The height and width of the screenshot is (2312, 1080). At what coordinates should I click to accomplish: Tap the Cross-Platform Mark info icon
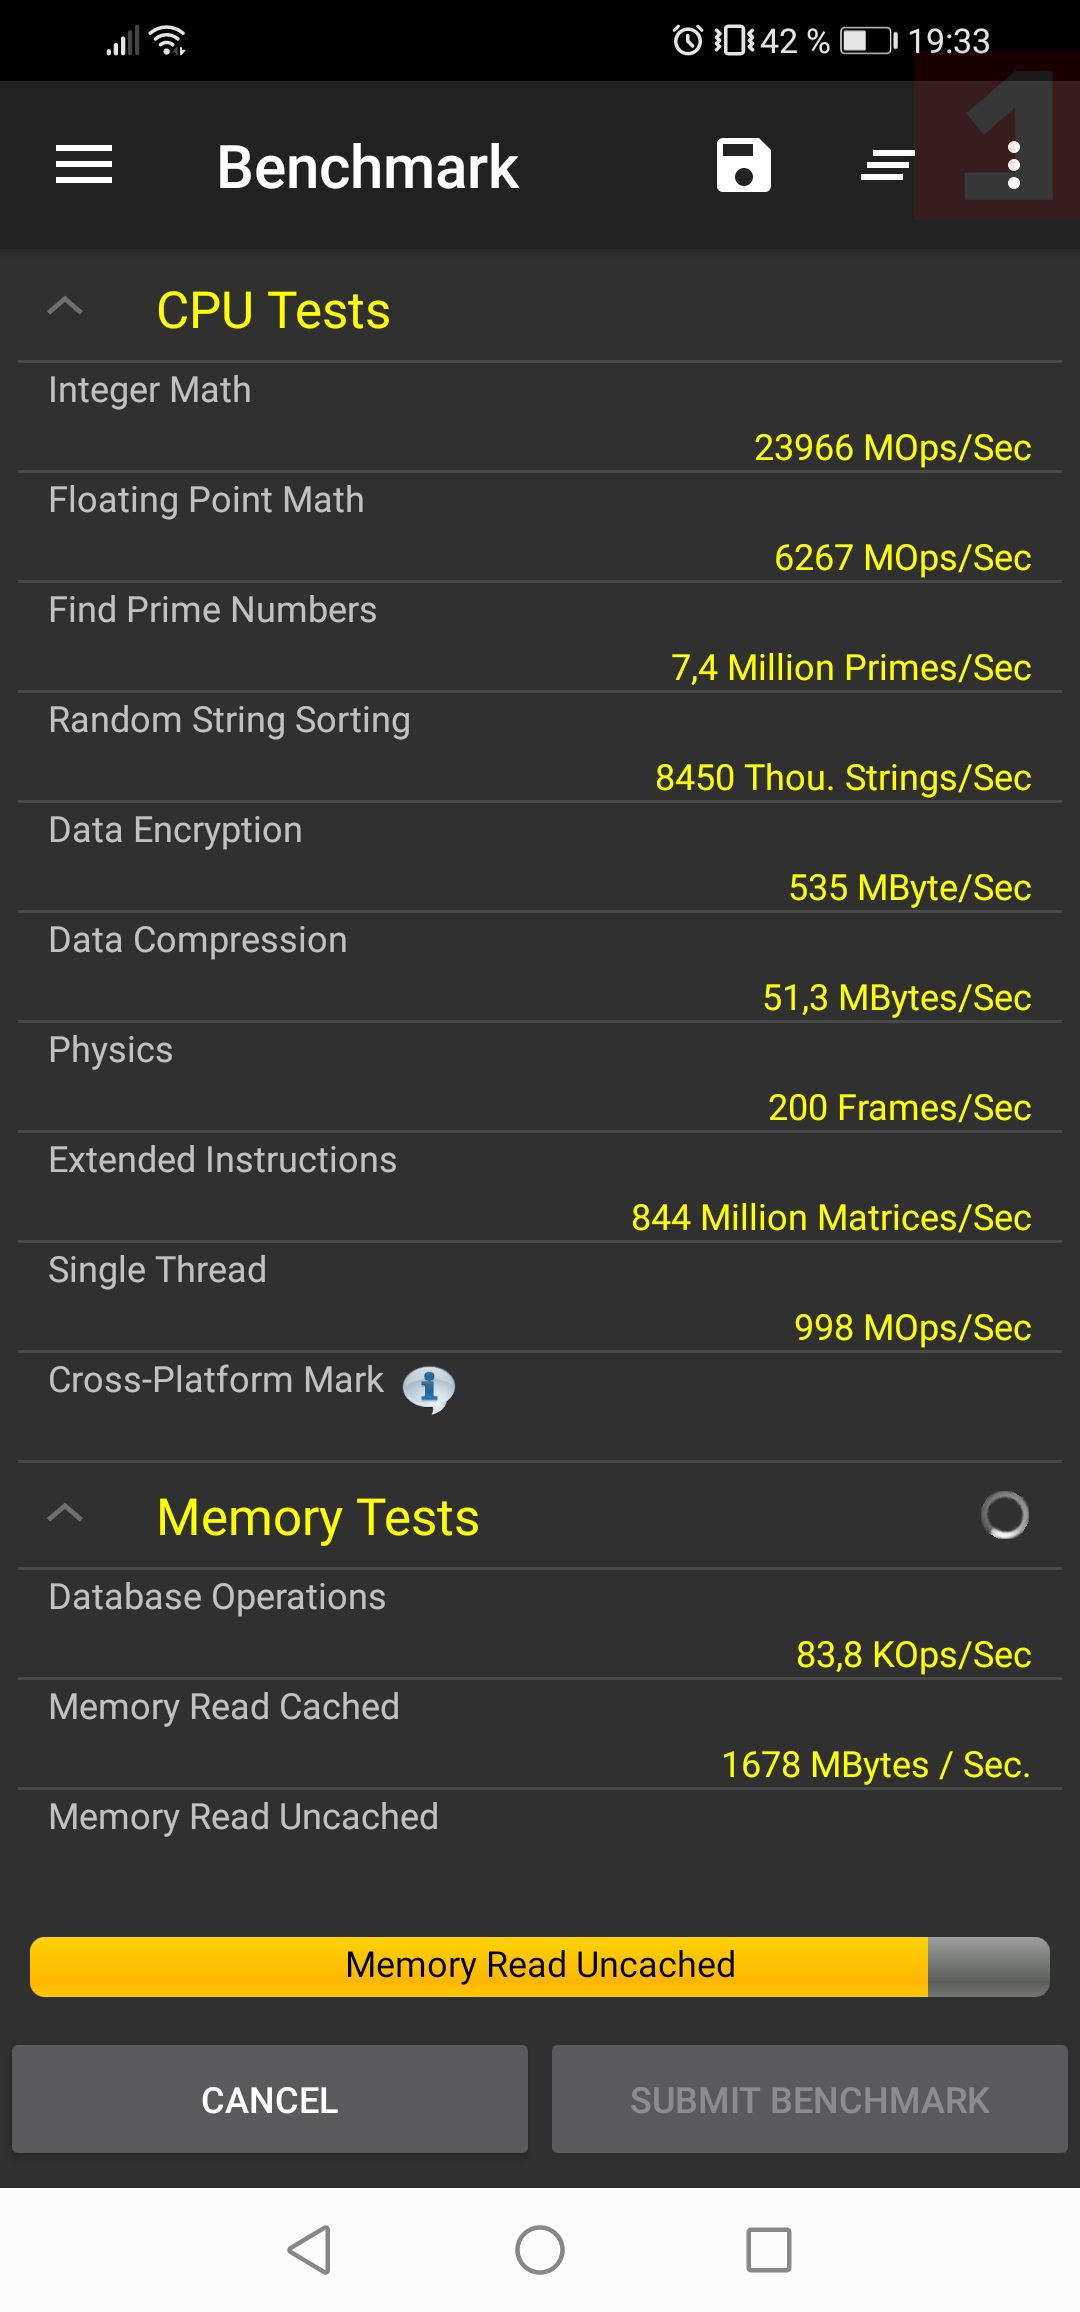pos(428,1388)
